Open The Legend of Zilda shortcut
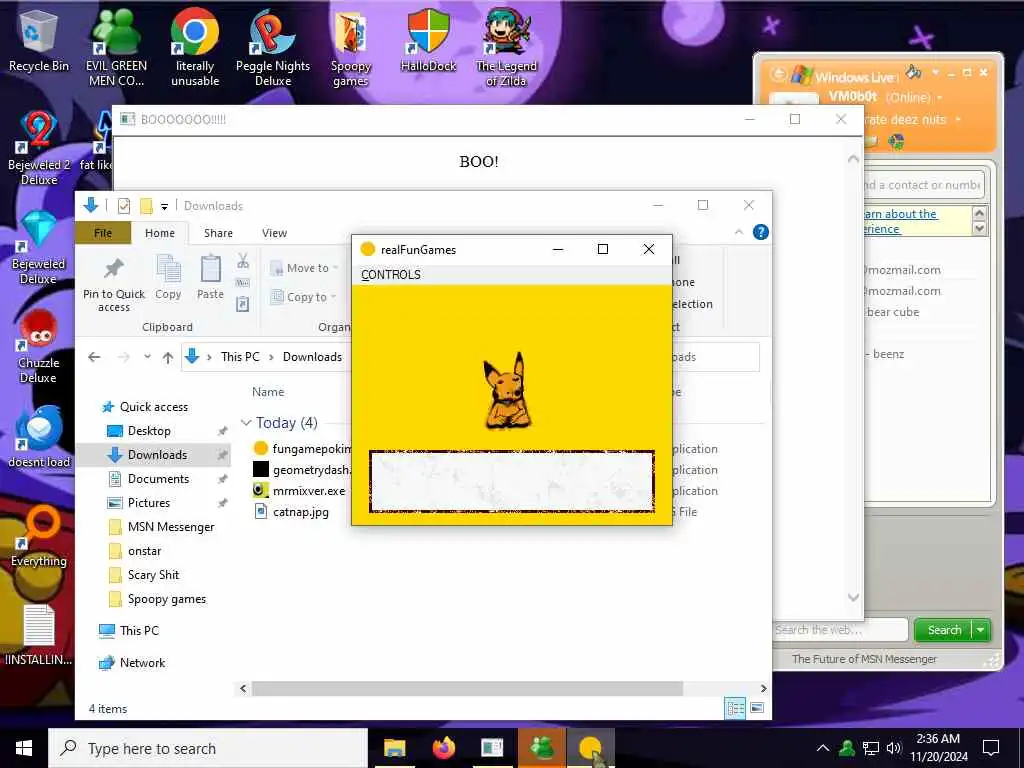The height and width of the screenshot is (768, 1024). click(506, 47)
